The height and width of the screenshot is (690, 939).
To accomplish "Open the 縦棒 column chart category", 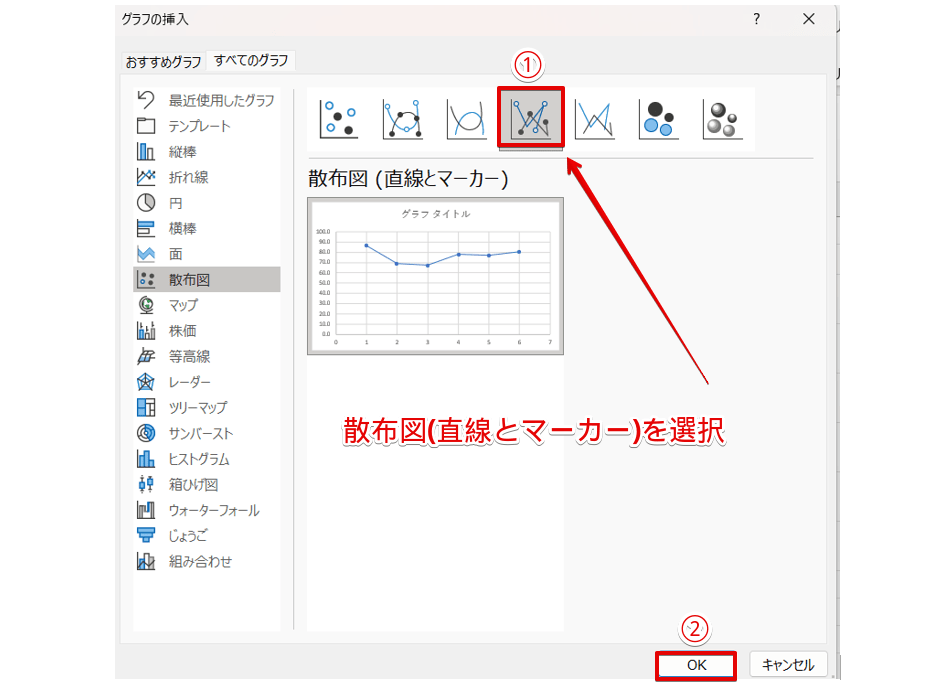I will (182, 152).
